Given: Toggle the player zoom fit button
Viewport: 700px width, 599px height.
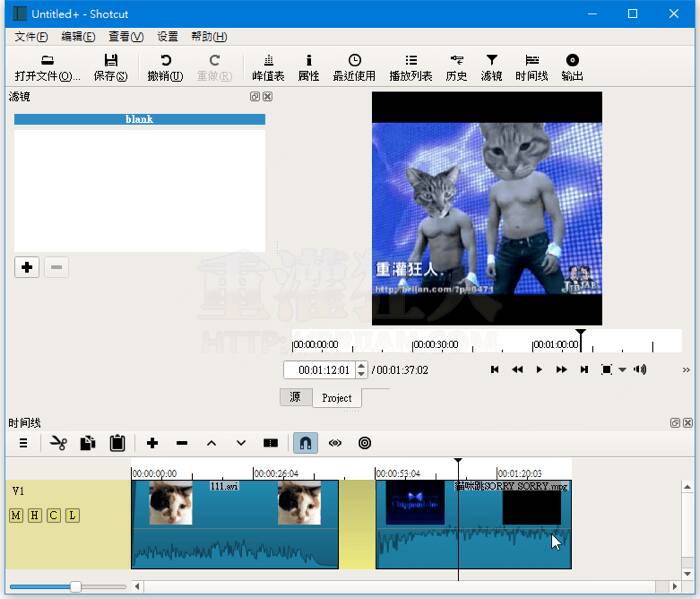Looking at the screenshot, I should (606, 370).
